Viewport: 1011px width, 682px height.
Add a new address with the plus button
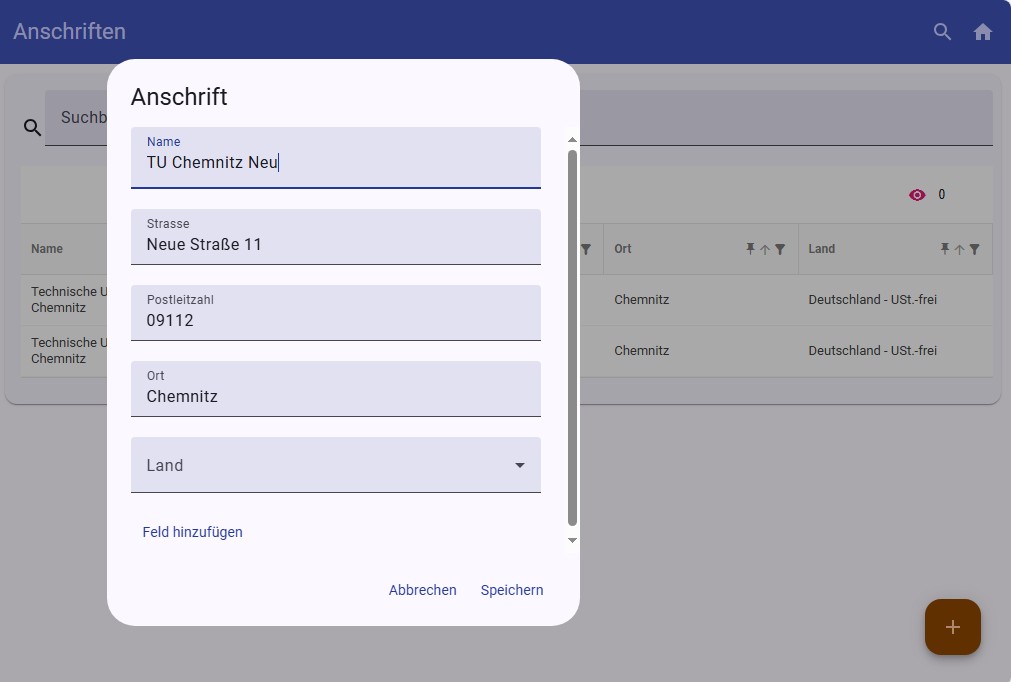coord(953,627)
